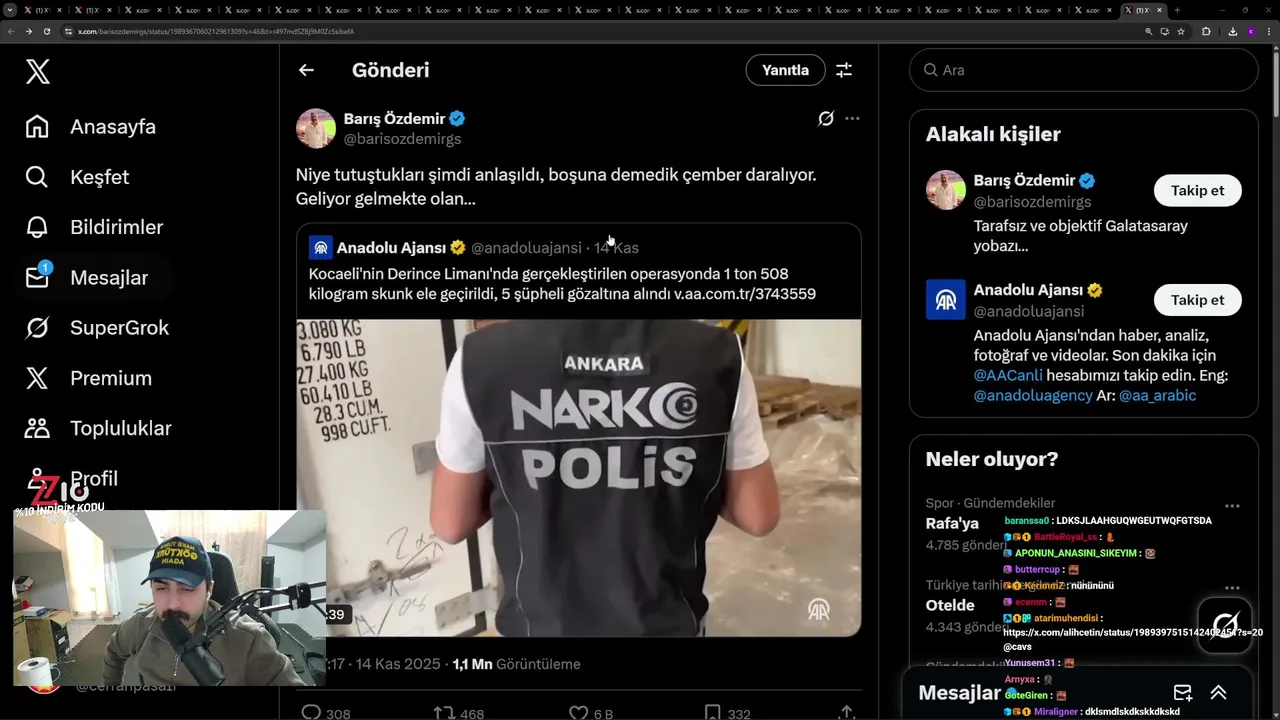
Task: Switch to the first browser tab
Action: (x=43, y=10)
